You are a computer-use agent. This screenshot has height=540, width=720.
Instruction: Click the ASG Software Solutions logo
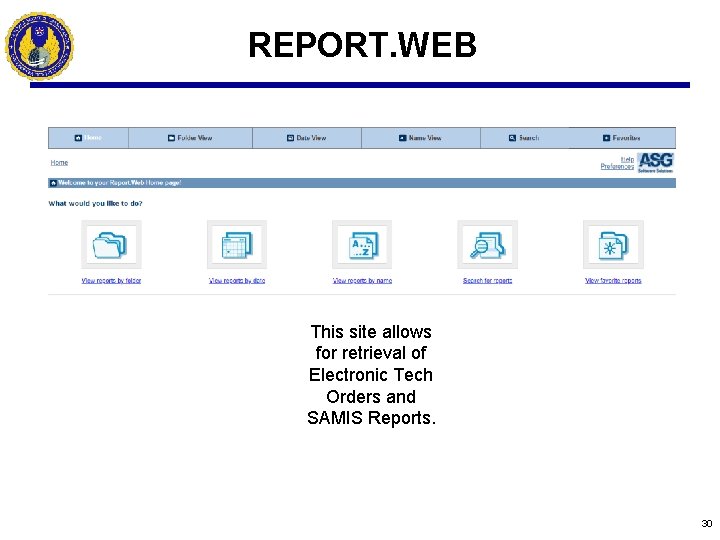[x=655, y=163]
